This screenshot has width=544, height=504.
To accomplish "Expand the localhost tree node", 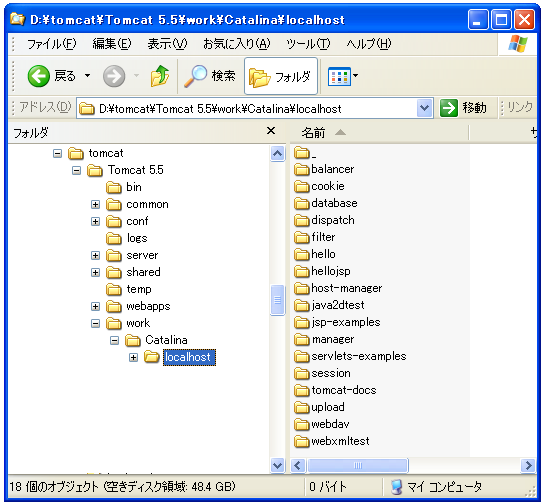I will tap(133, 357).
